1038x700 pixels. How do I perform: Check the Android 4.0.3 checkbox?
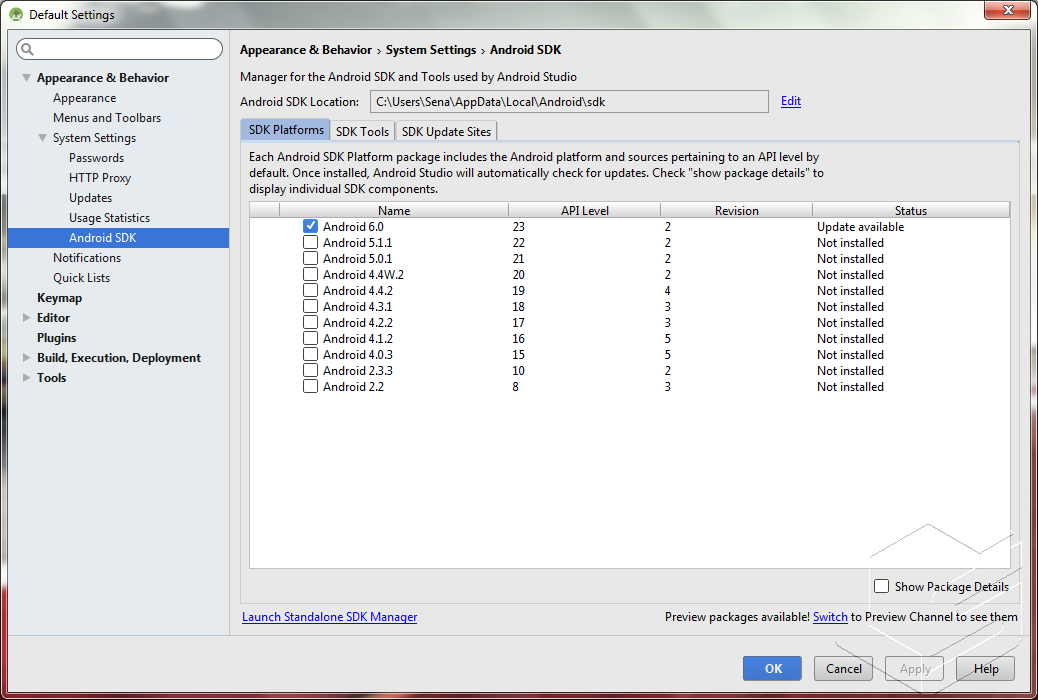point(310,354)
